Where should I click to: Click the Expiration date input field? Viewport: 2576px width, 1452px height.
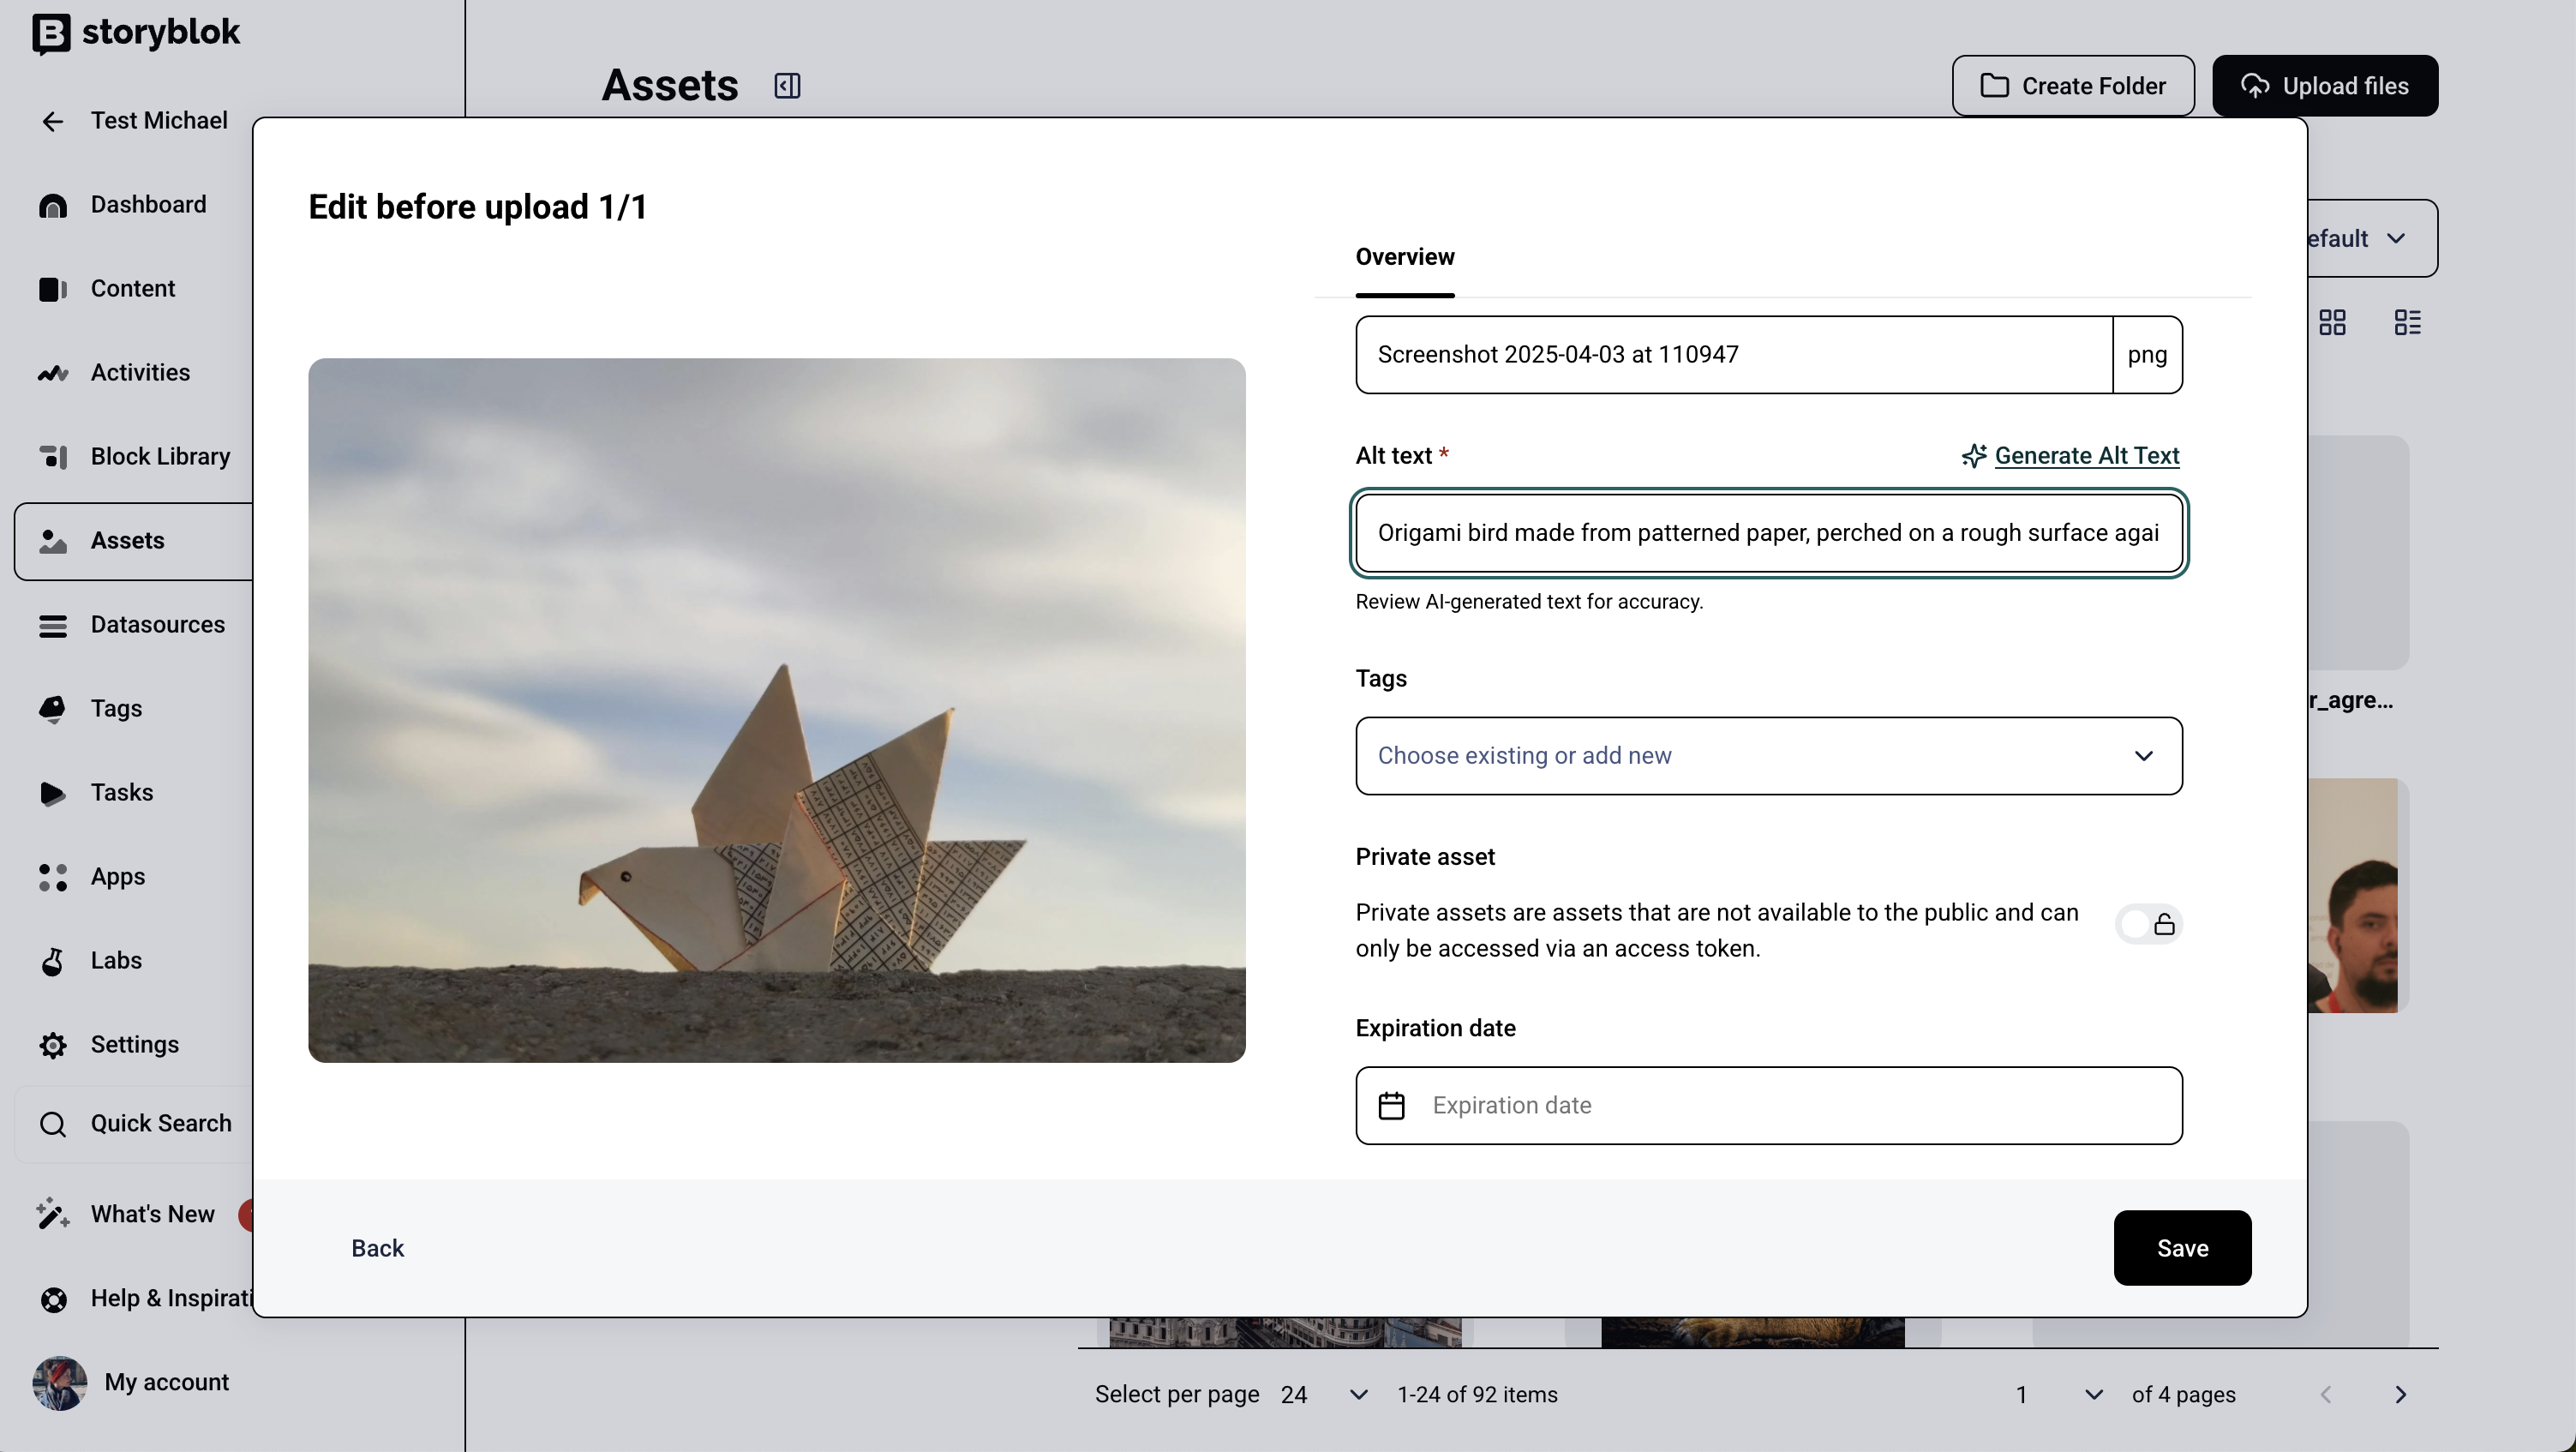pos(1768,1106)
